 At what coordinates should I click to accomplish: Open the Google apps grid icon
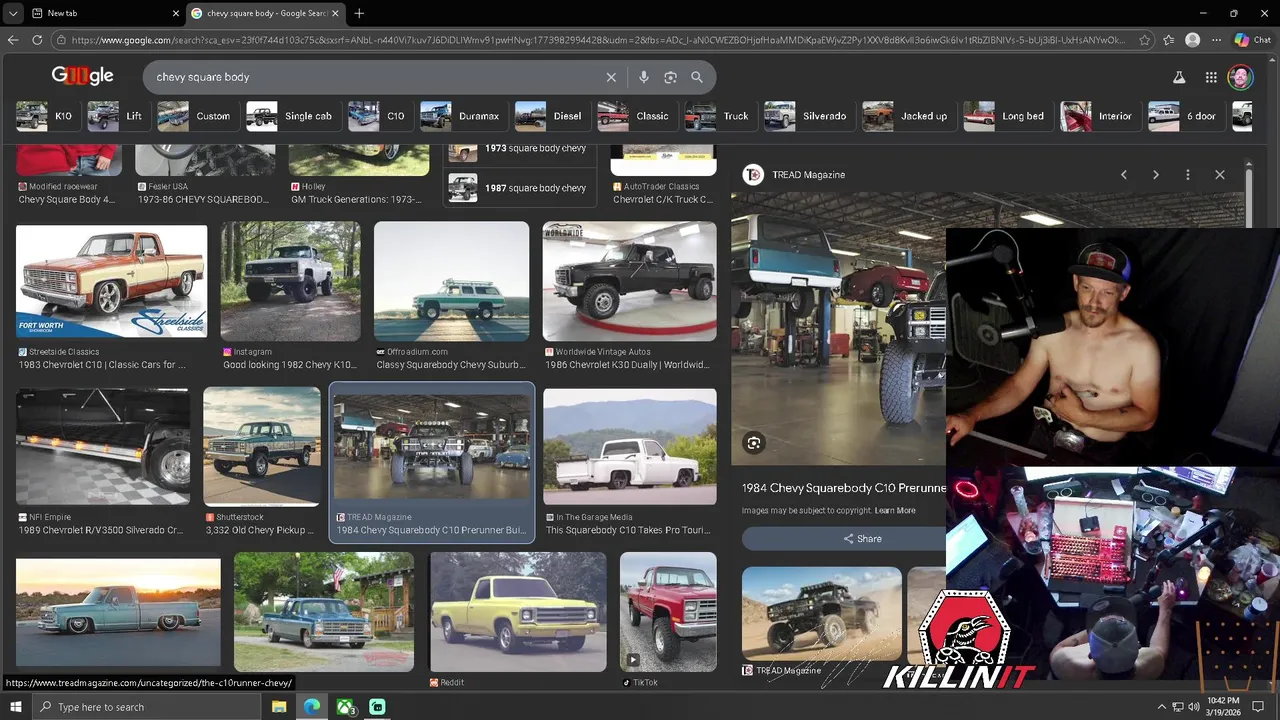pos(1211,77)
